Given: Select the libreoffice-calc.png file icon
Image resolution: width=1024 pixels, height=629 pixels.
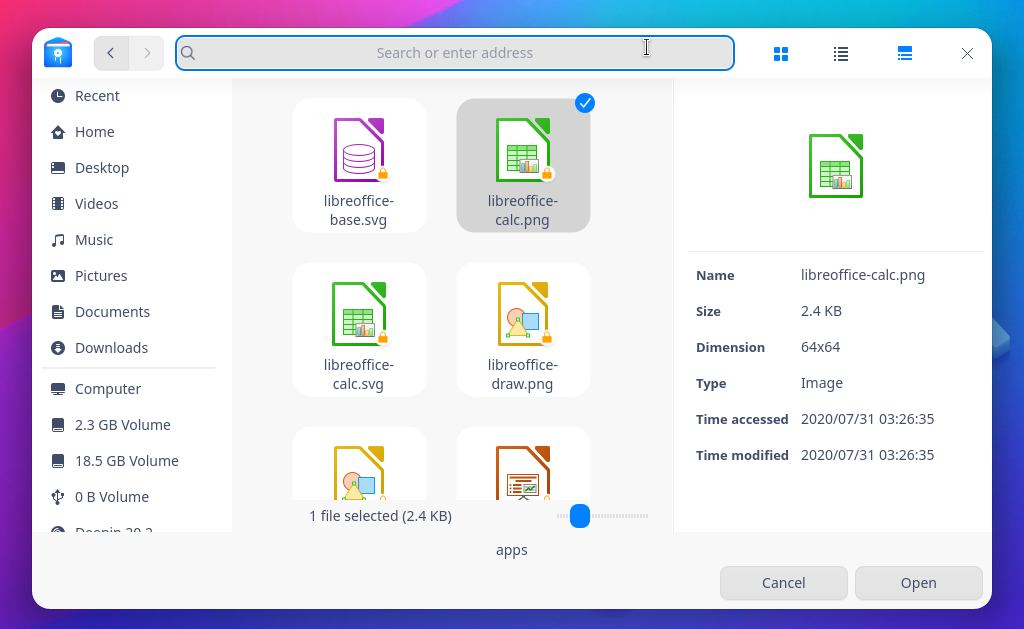Looking at the screenshot, I should [524, 150].
